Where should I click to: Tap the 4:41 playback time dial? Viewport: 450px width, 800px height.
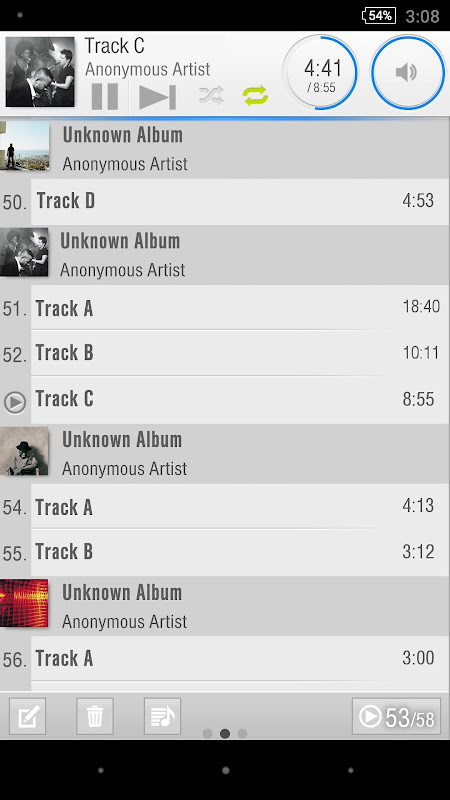point(320,72)
